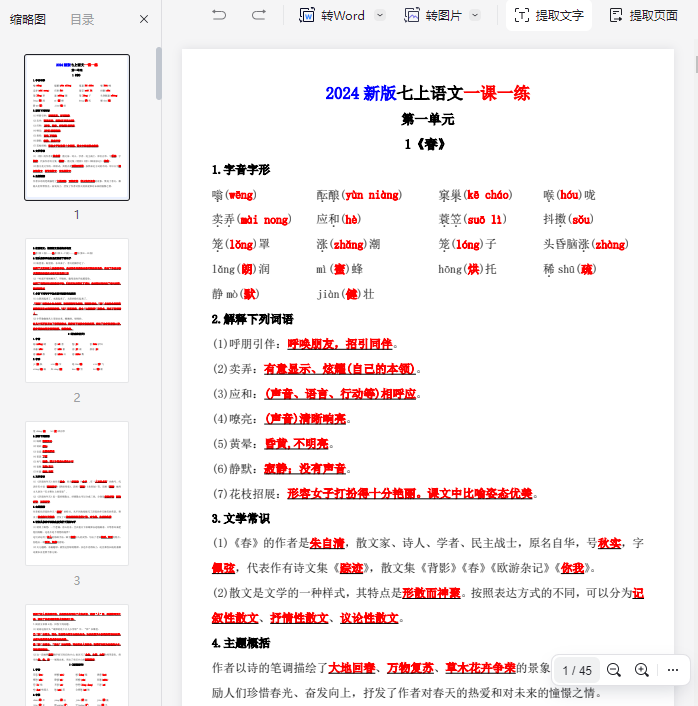Select the page 1 thumbnail
Viewport: 698px width, 706px height.
pos(77,127)
